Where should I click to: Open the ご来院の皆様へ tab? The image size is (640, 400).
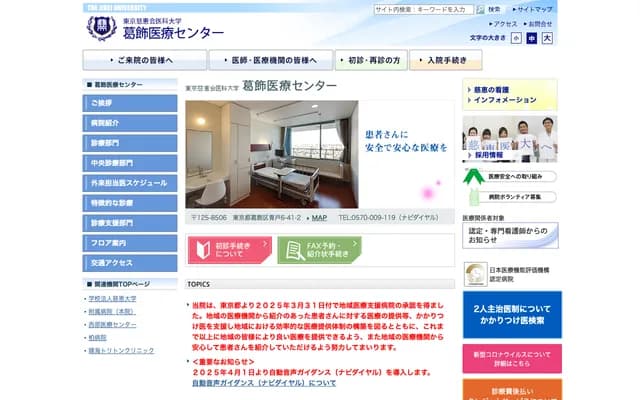(144, 60)
